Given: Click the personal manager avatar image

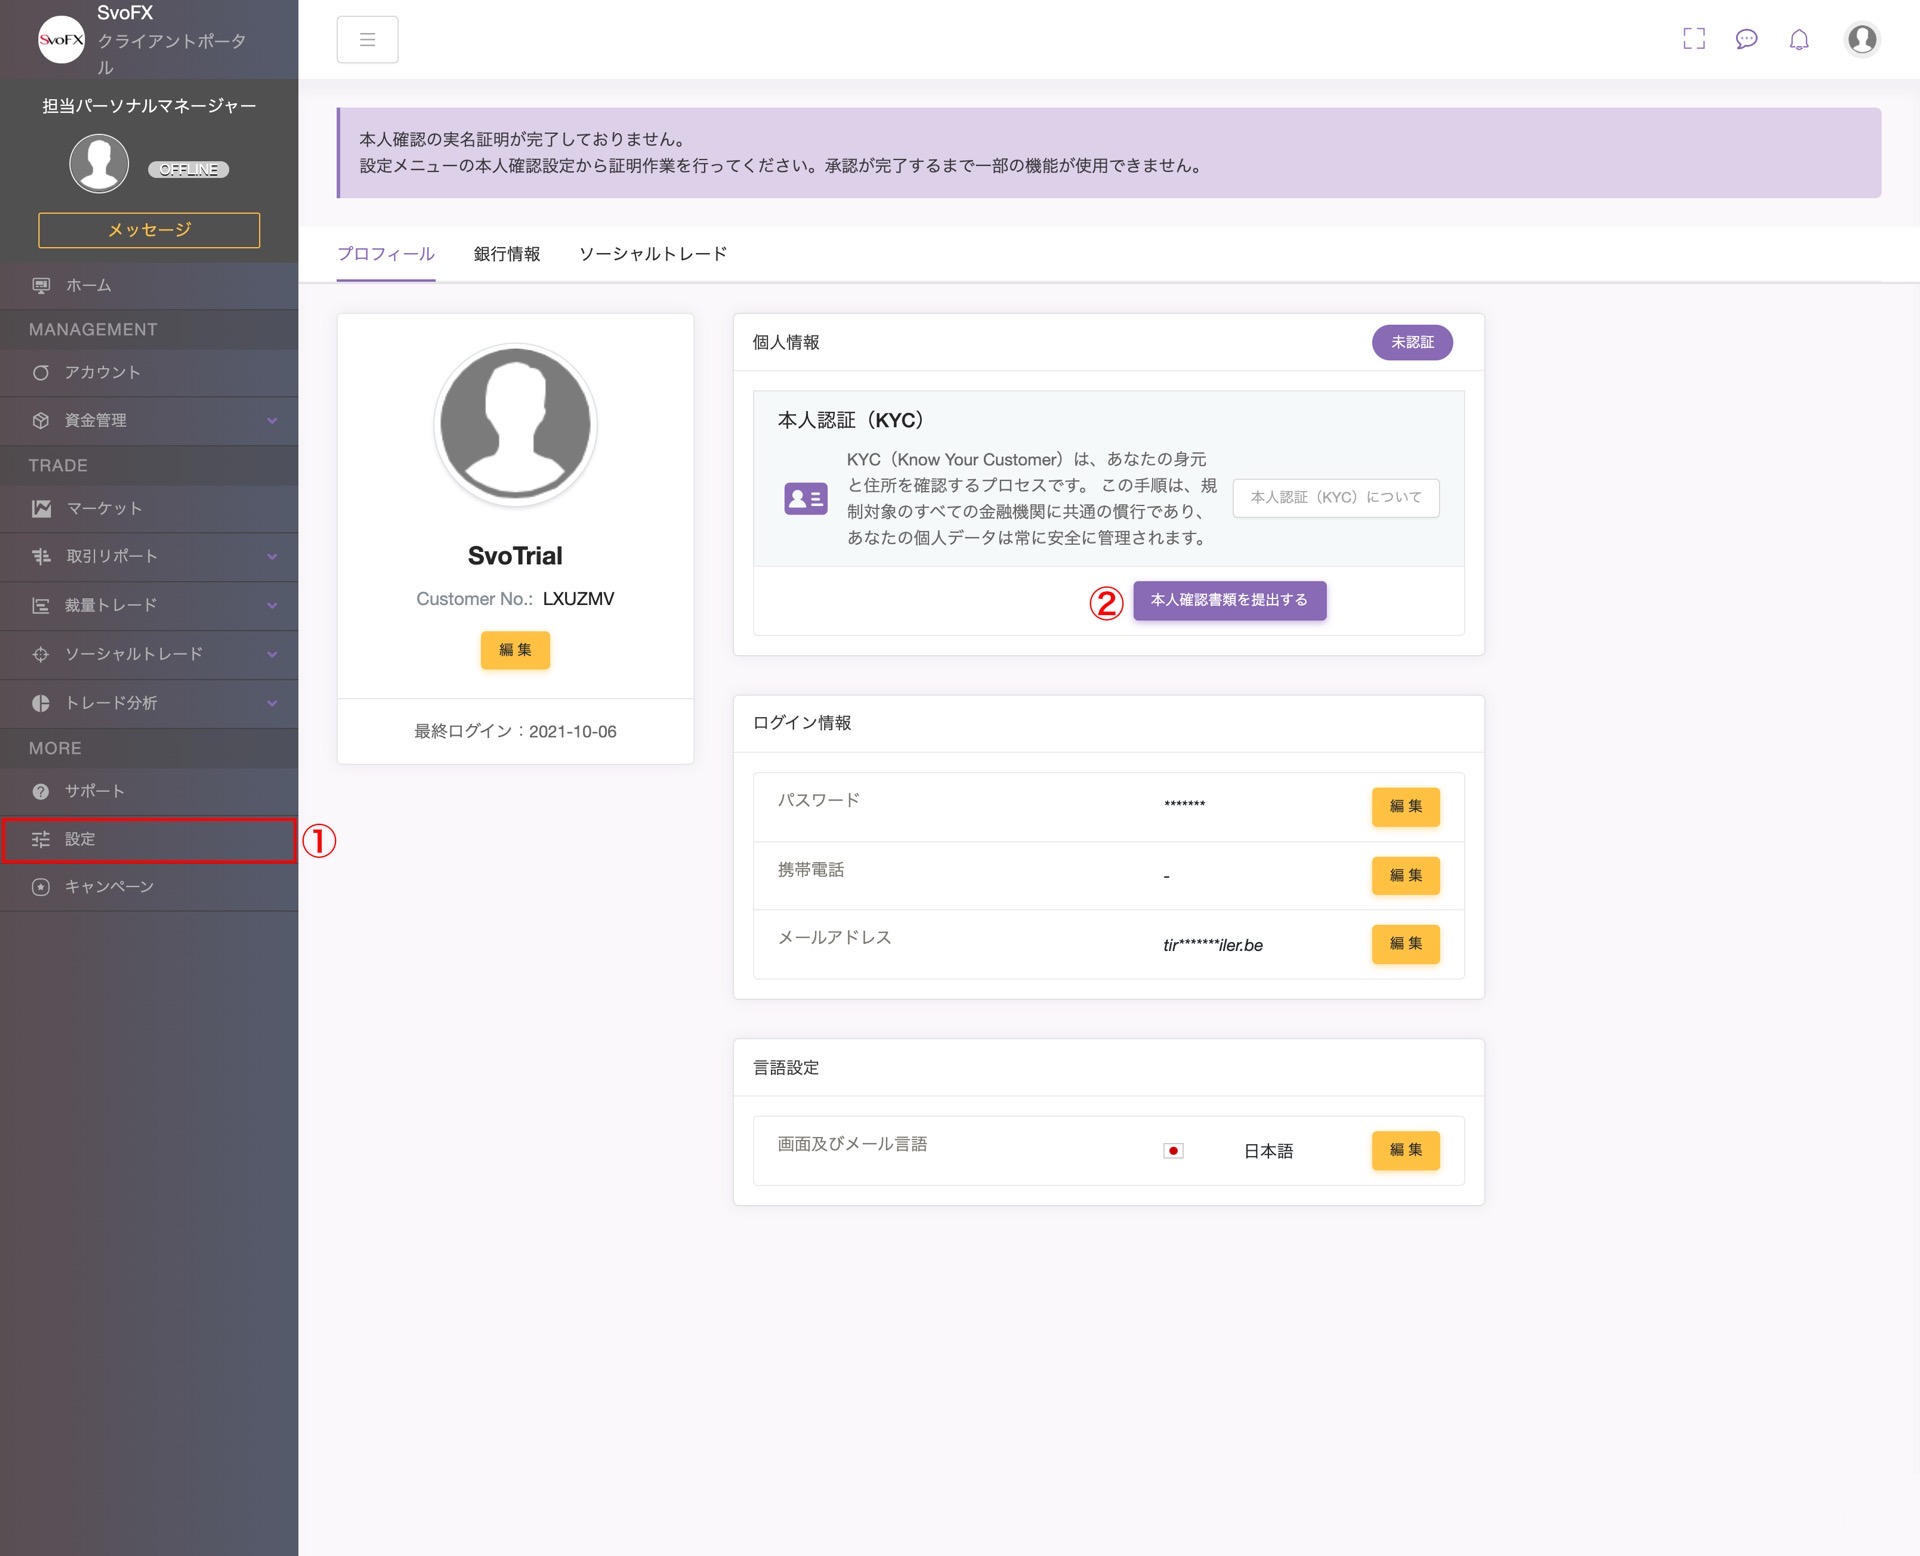Looking at the screenshot, I should tap(99, 163).
